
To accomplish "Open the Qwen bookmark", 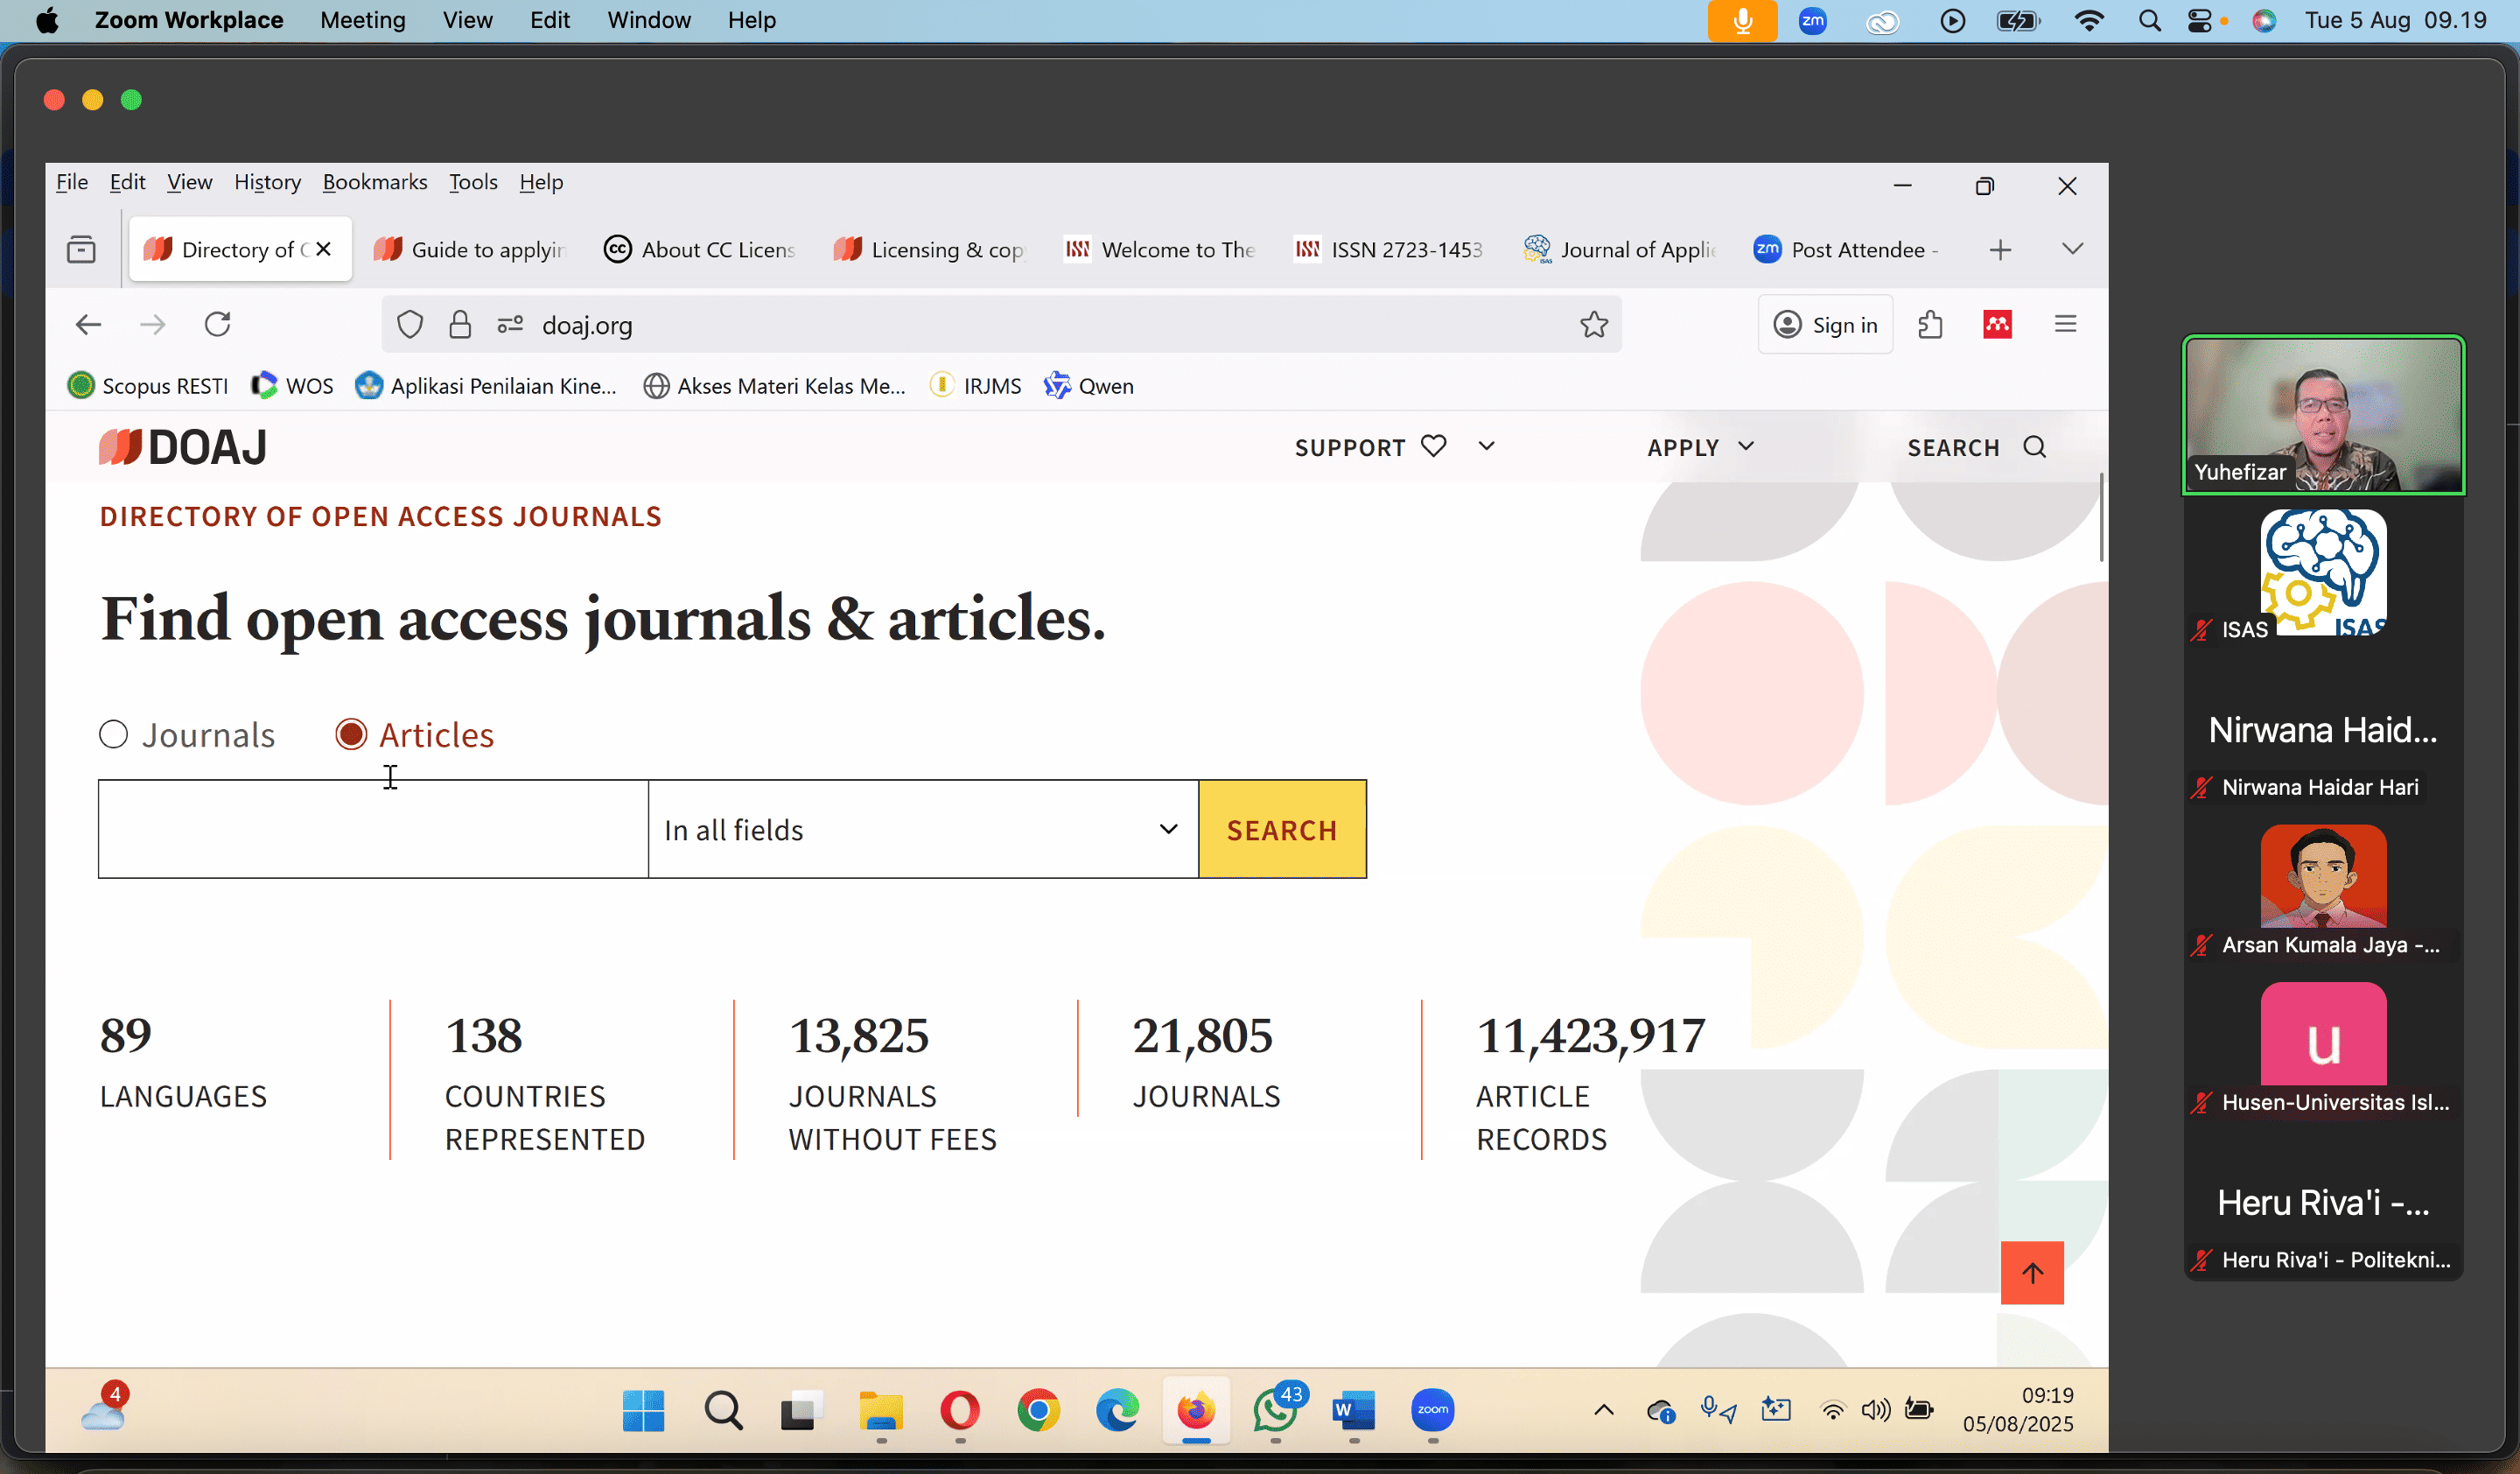I will coord(1089,385).
